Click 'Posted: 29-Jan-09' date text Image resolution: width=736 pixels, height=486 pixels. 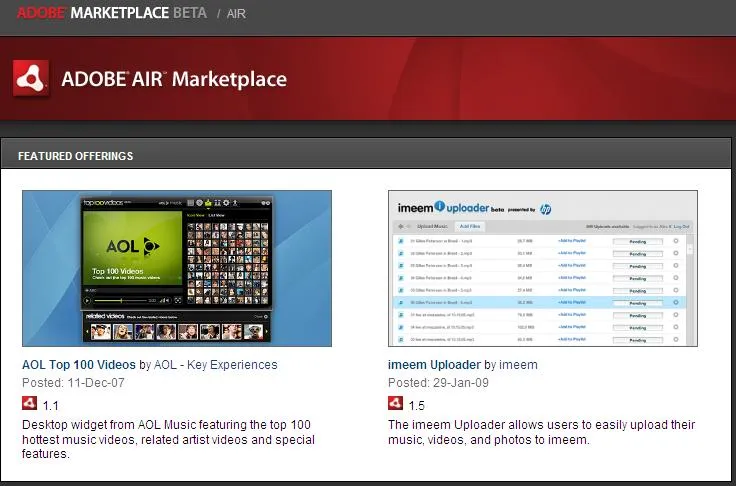click(438, 383)
